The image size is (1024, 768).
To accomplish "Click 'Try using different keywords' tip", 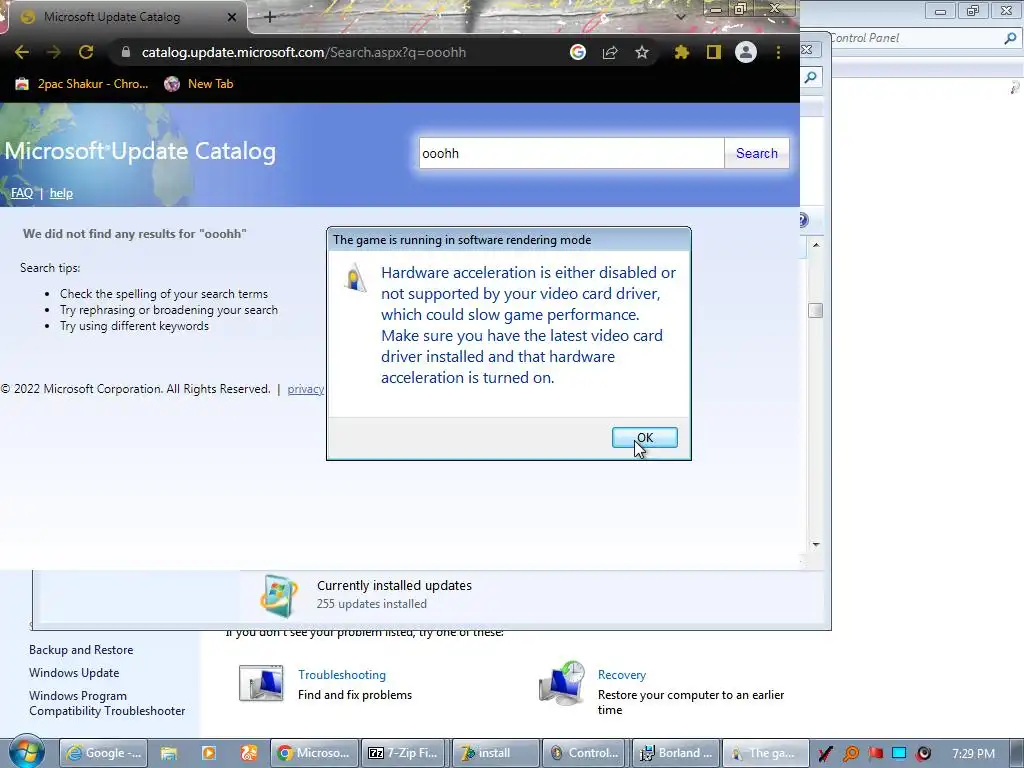I will (x=135, y=326).
